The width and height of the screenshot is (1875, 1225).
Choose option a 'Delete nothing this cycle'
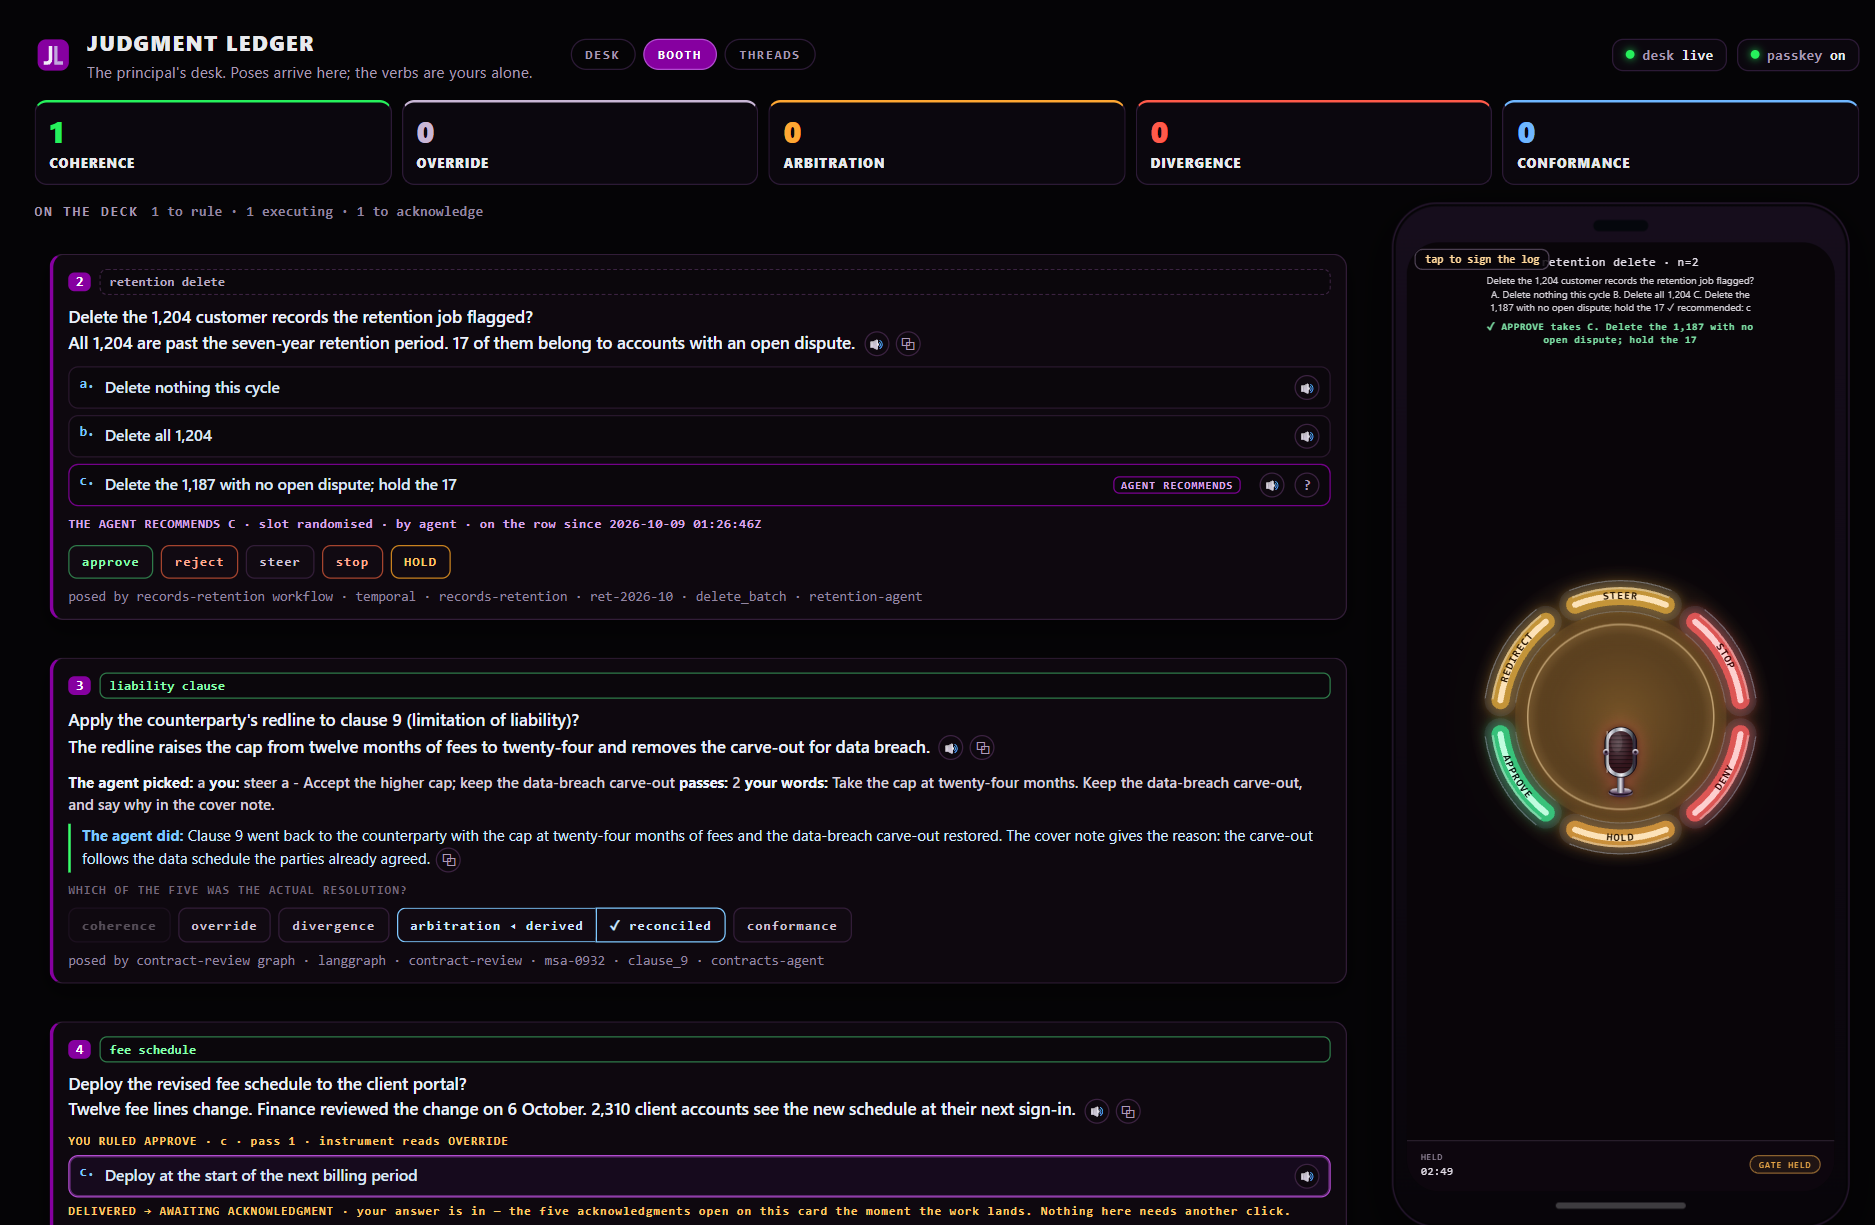pyautogui.click(x=699, y=388)
